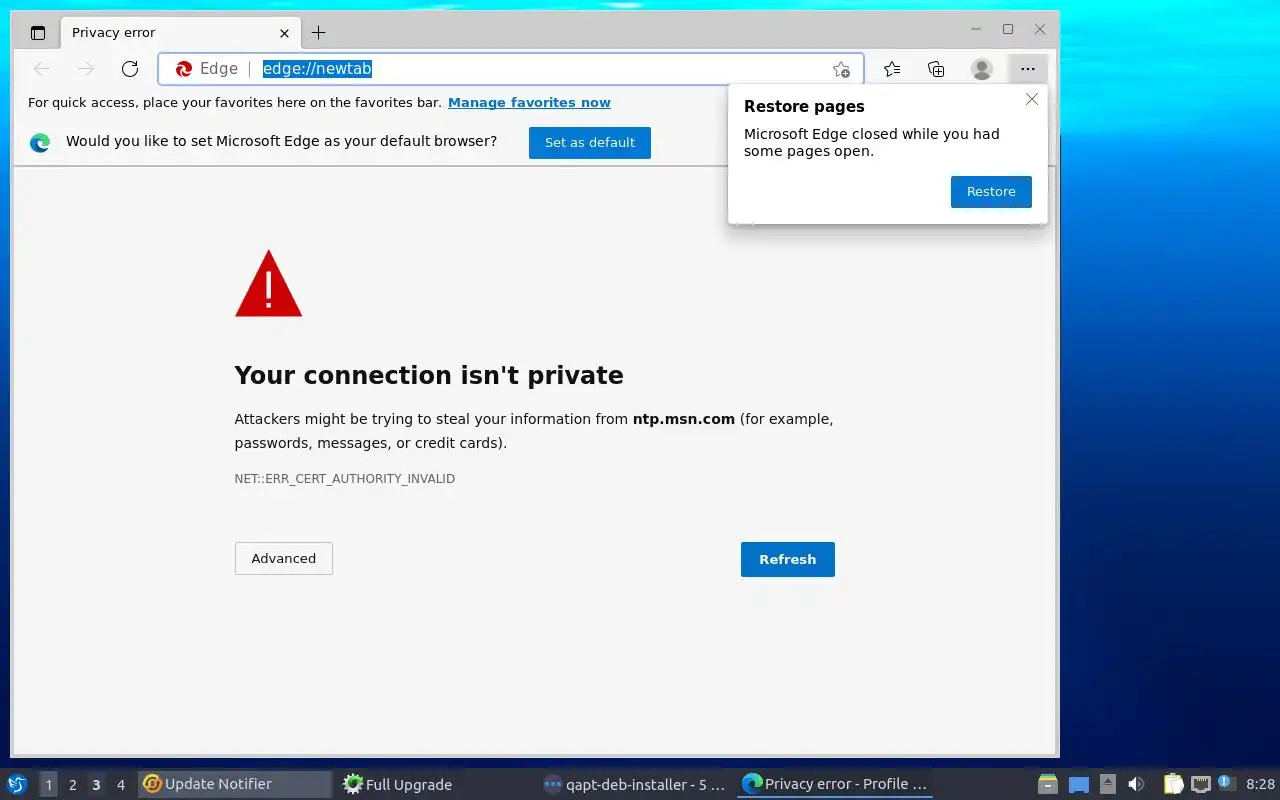This screenshot has width=1280, height=800.
Task: Open qapt-deb-installer from the taskbar
Action: pos(635,784)
